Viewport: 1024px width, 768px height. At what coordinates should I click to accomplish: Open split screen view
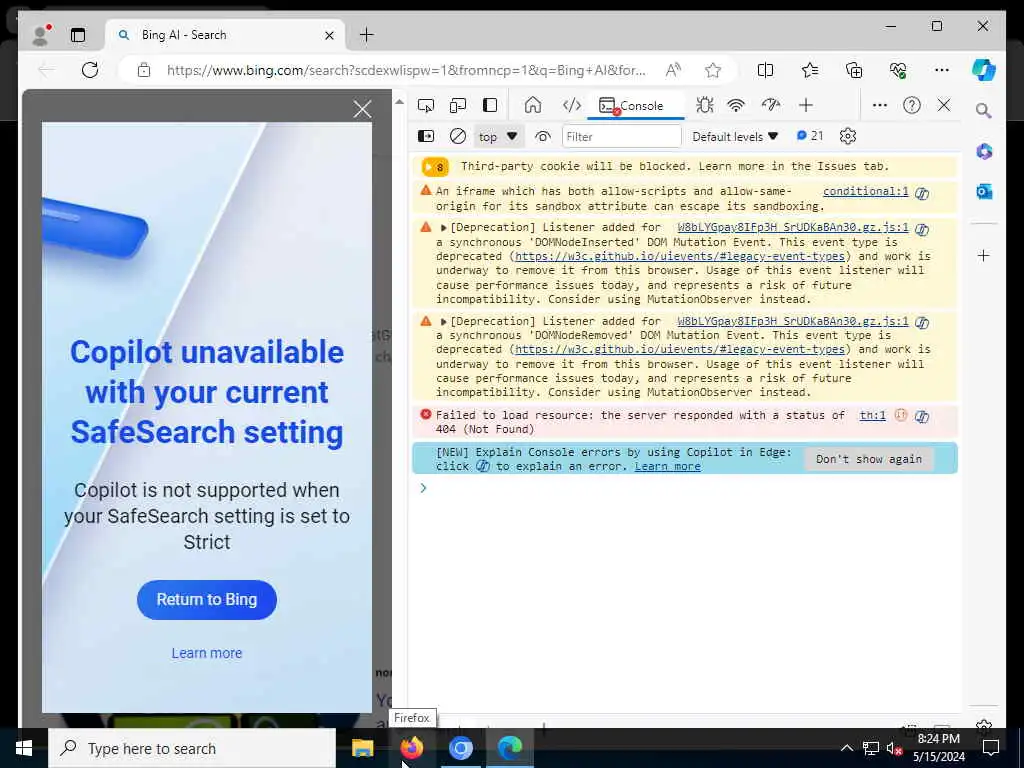pyautogui.click(x=765, y=70)
